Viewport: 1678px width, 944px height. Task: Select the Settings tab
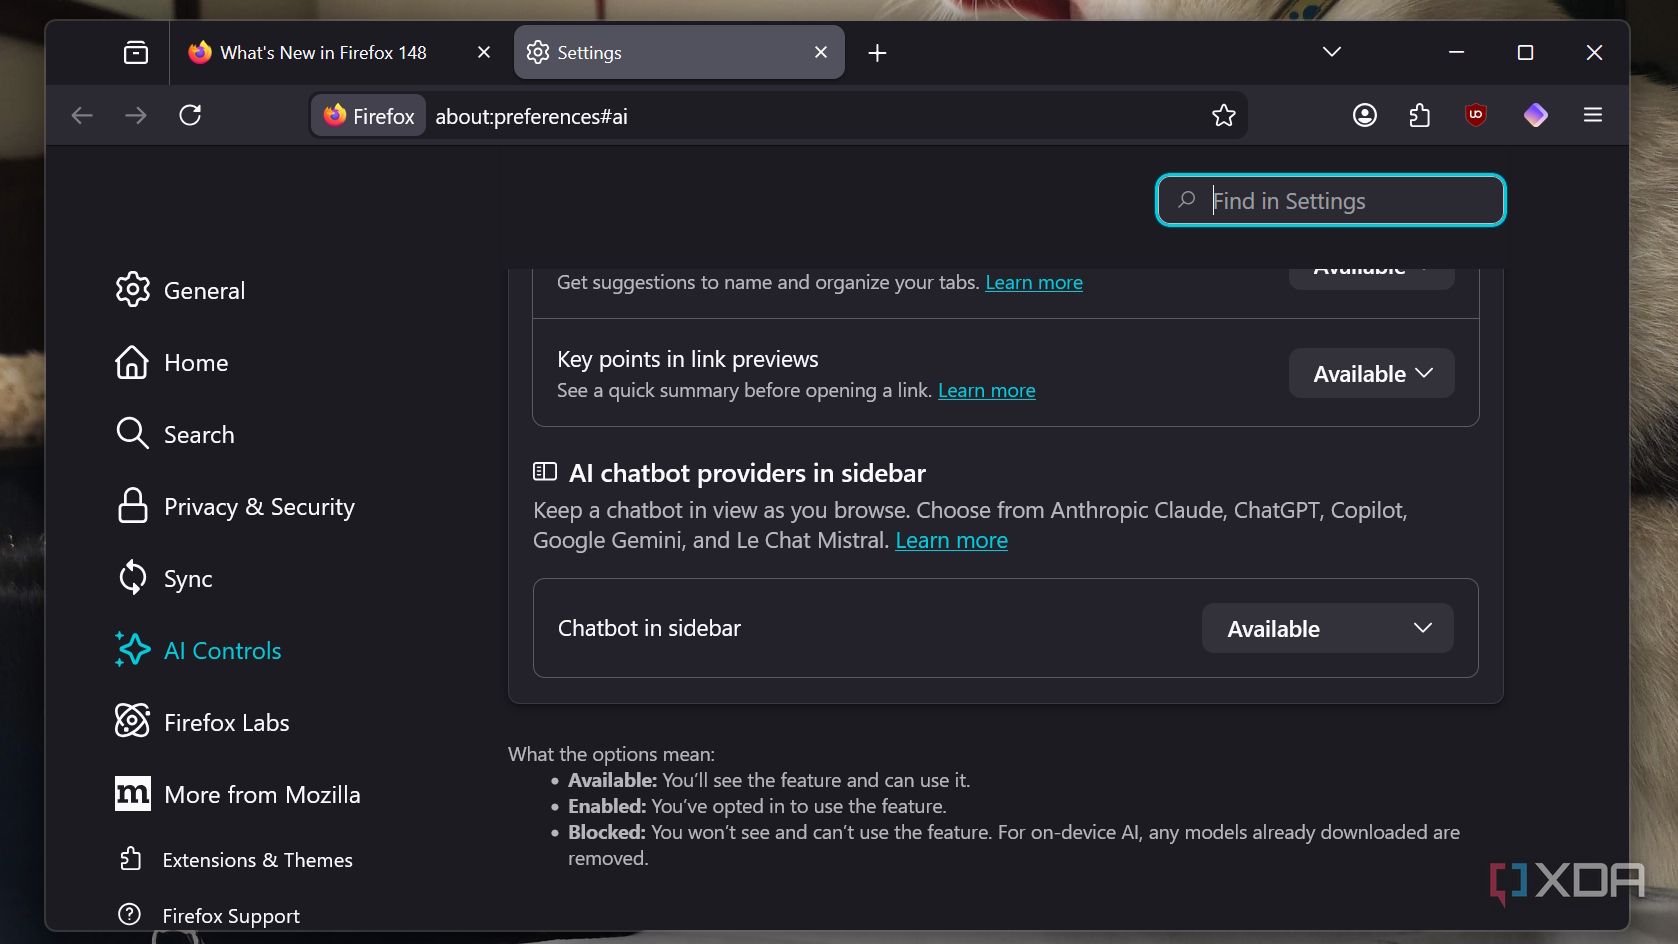[679, 52]
